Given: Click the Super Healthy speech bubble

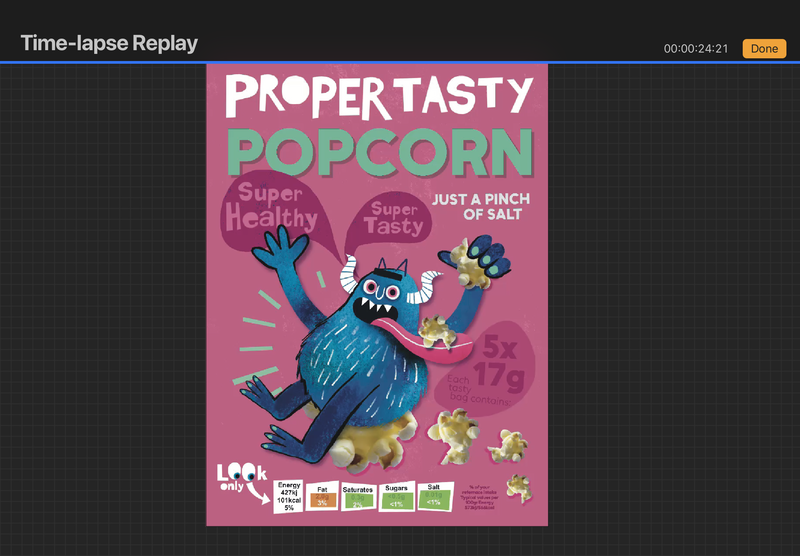Looking at the screenshot, I should point(270,207).
